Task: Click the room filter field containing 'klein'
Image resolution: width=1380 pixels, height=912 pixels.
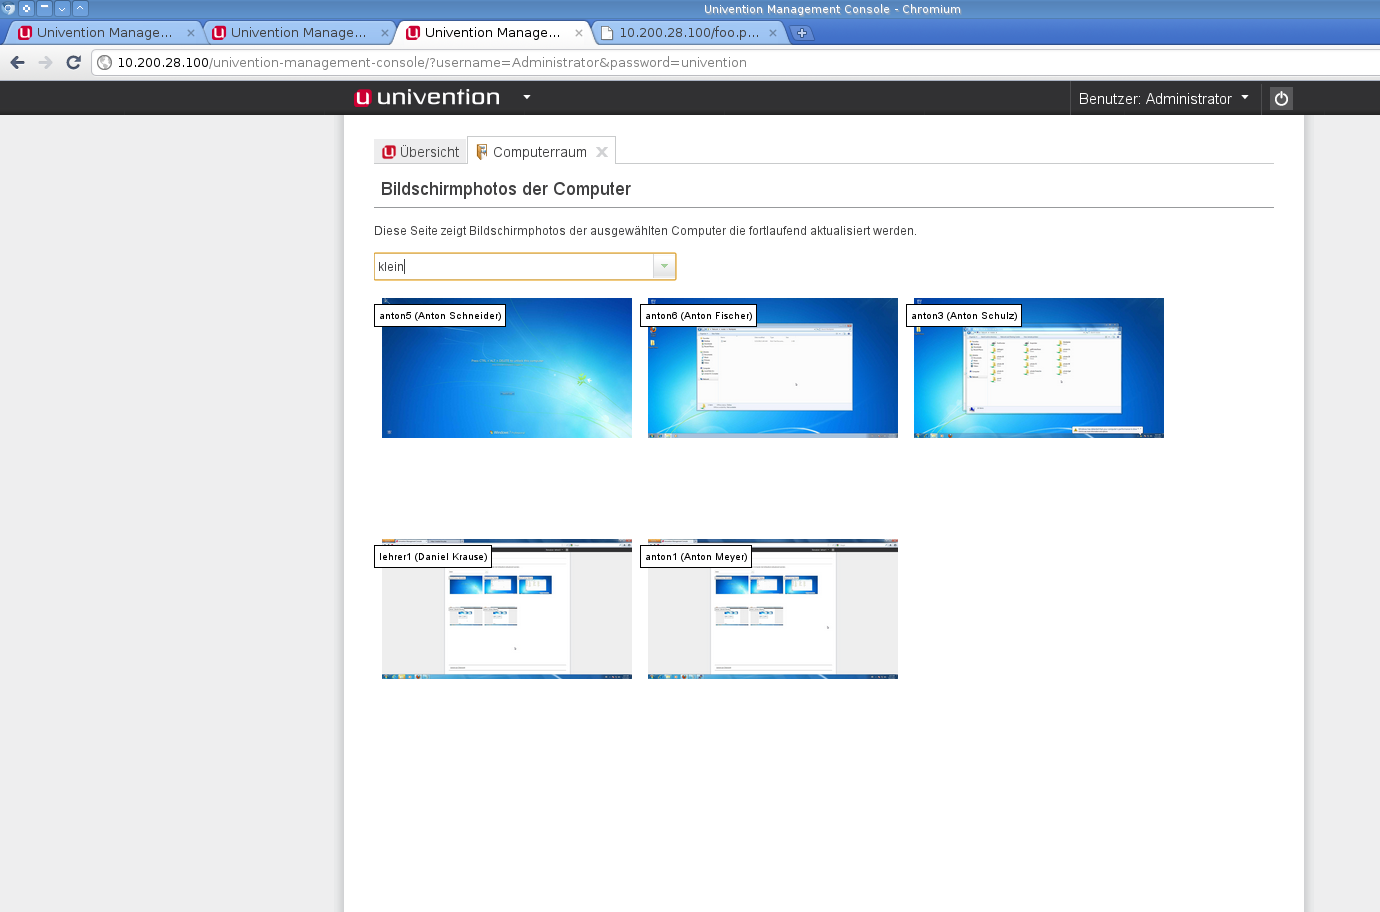Action: (514, 266)
